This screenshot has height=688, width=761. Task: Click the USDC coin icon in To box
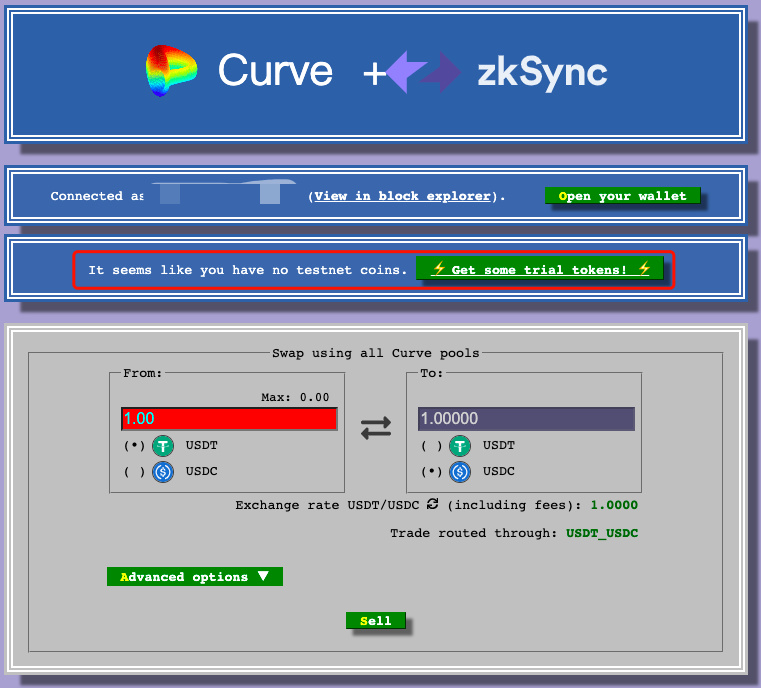tap(460, 472)
